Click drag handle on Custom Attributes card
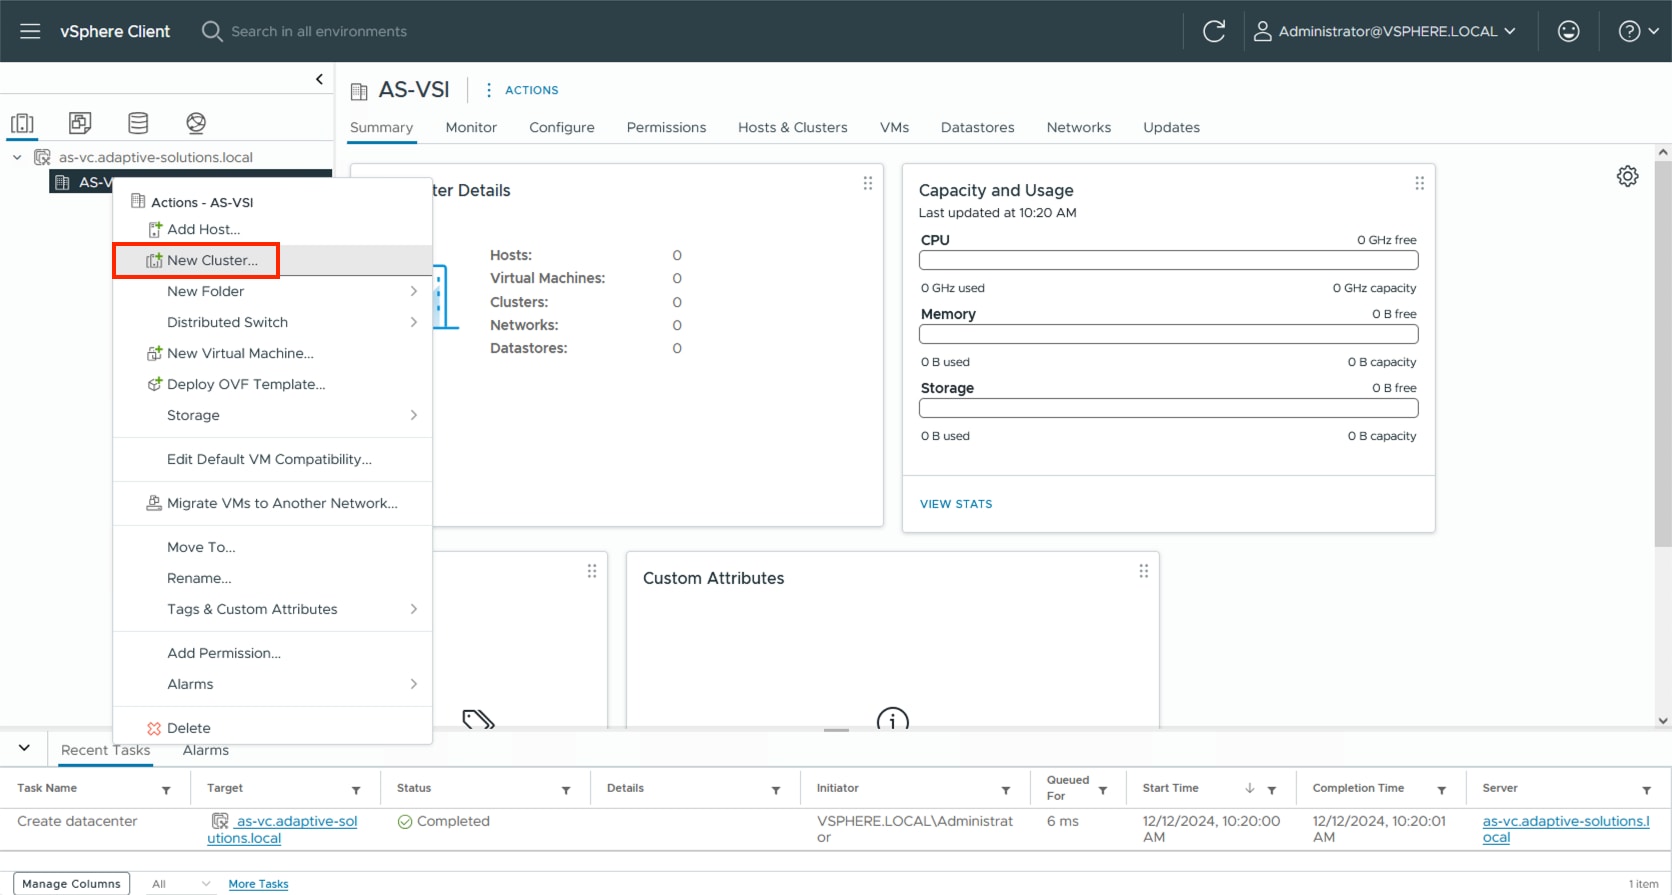Viewport: 1672px width, 895px height. 1143,571
